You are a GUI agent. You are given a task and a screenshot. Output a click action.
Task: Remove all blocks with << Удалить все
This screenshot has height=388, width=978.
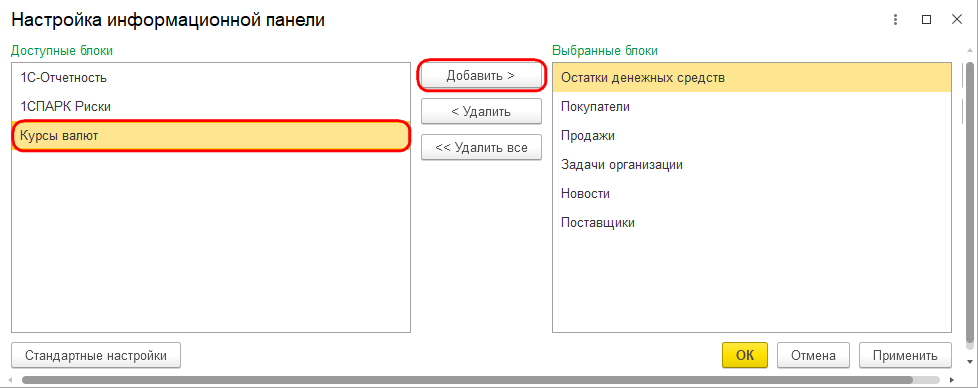pos(481,148)
